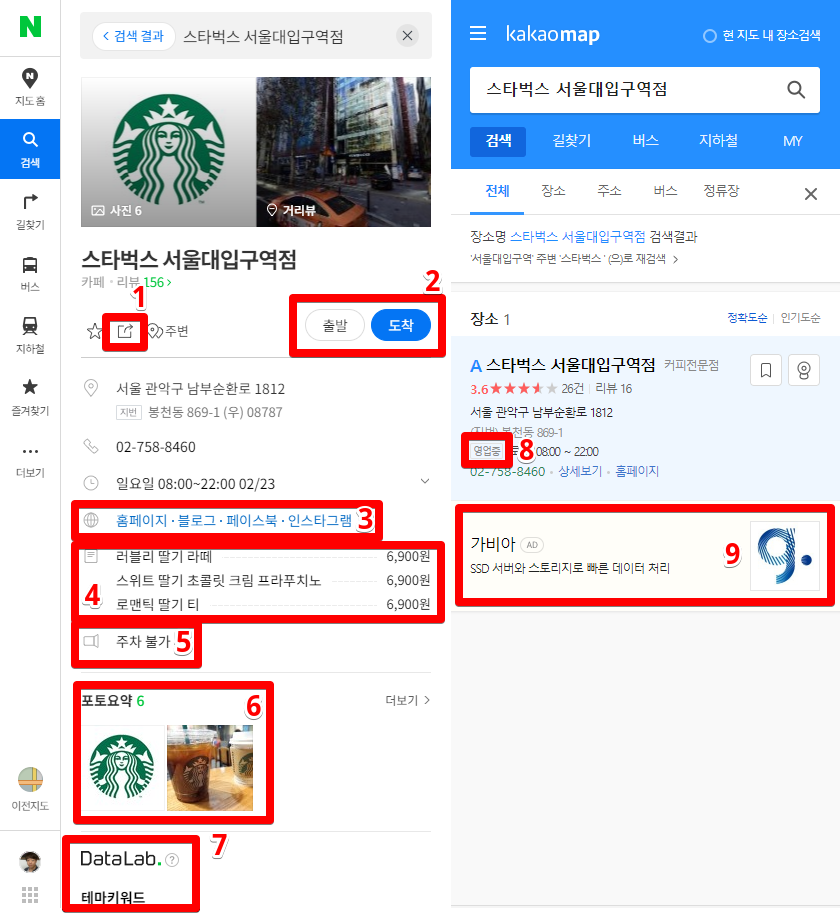840x916 pixels.
Task: Open the iced coffee photo thumbnail
Action: click(210, 768)
